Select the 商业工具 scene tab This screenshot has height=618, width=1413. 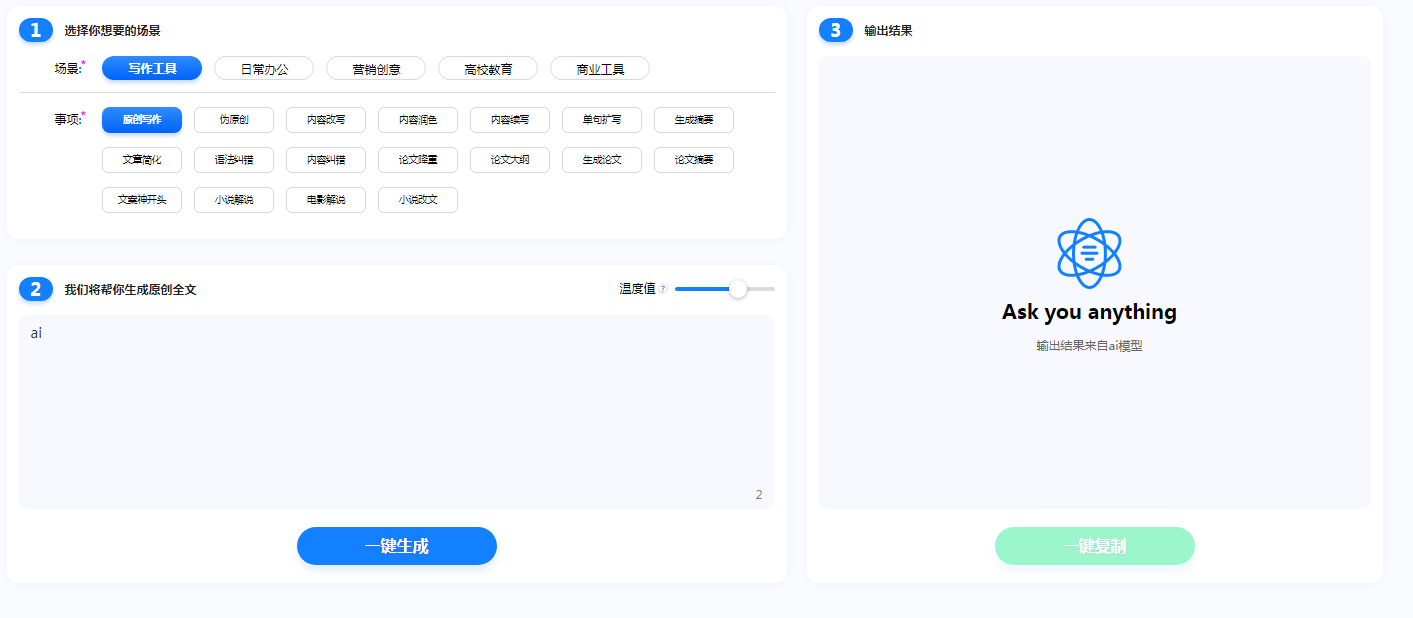point(600,68)
